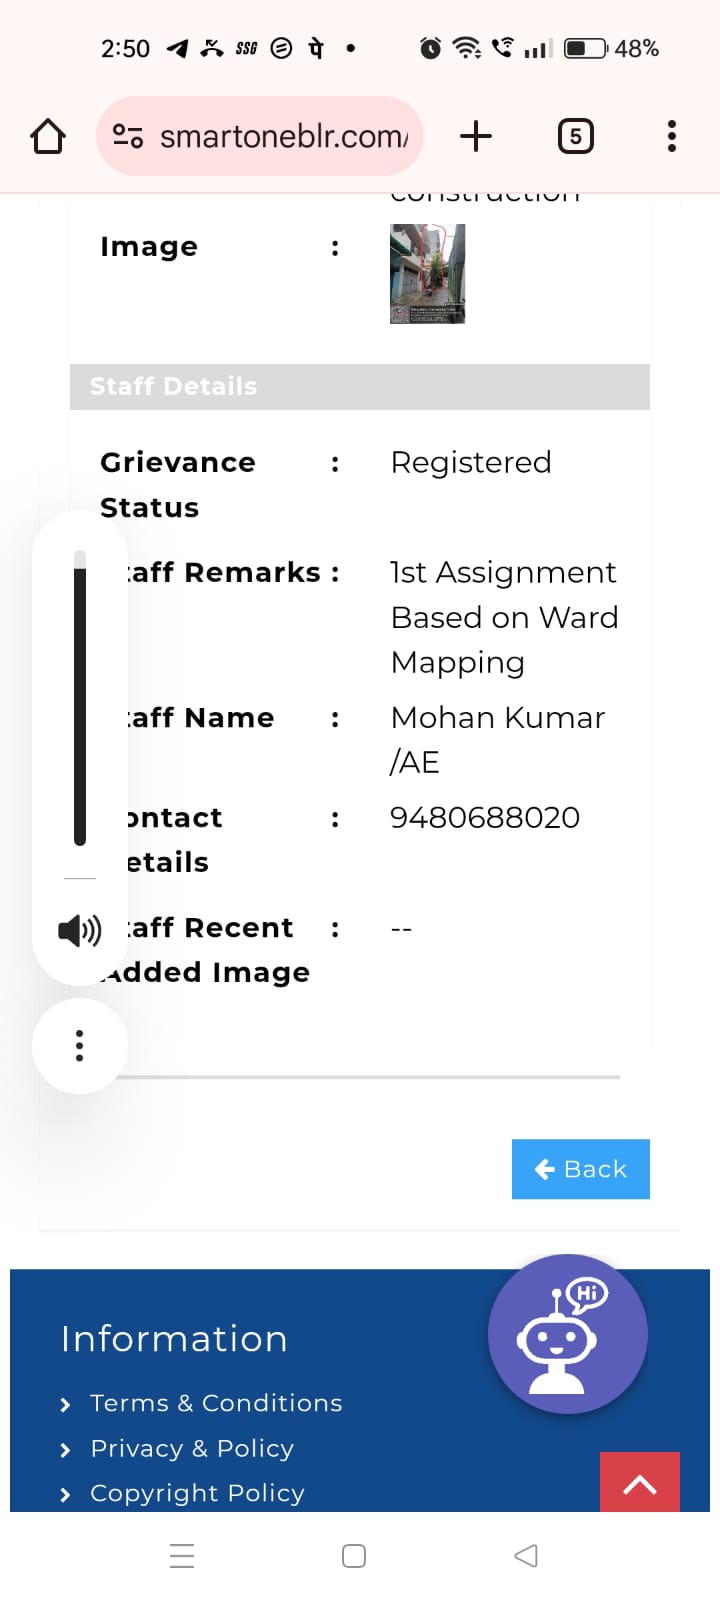
Task: Open the tab switcher showing 5 tabs
Action: pyautogui.click(x=575, y=136)
